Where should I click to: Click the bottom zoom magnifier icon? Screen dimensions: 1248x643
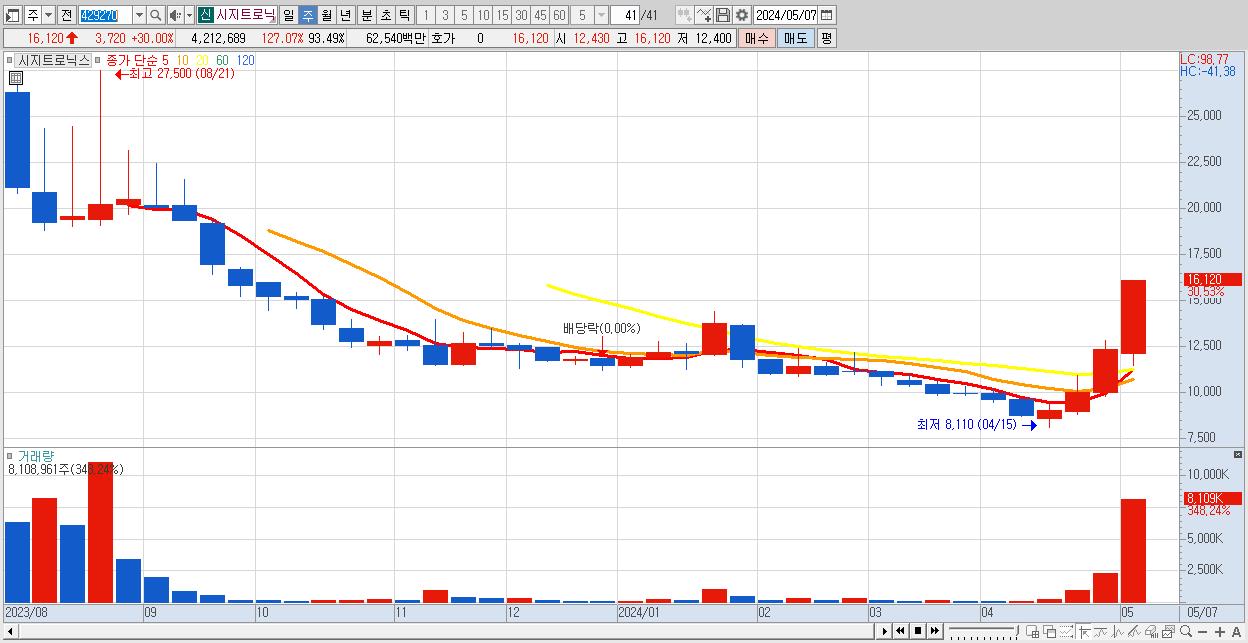pos(1185,632)
